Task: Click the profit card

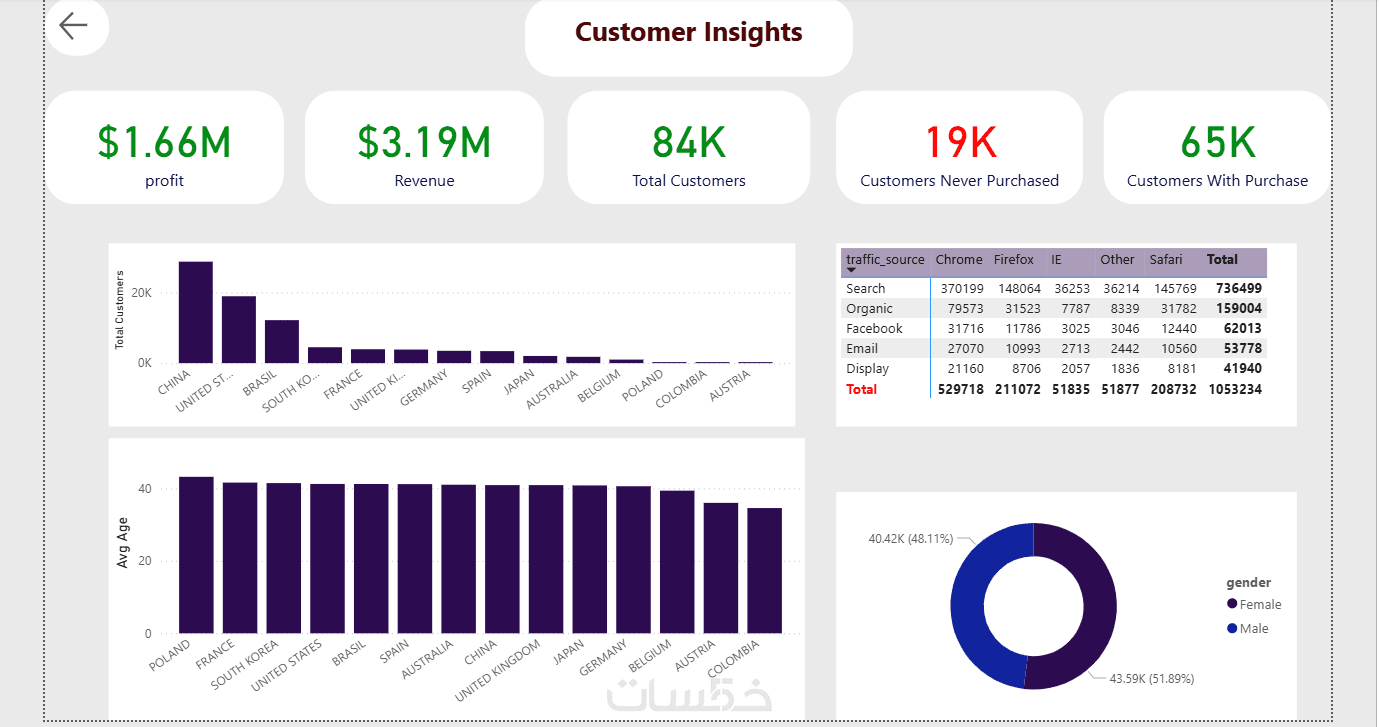Action: click(x=165, y=148)
